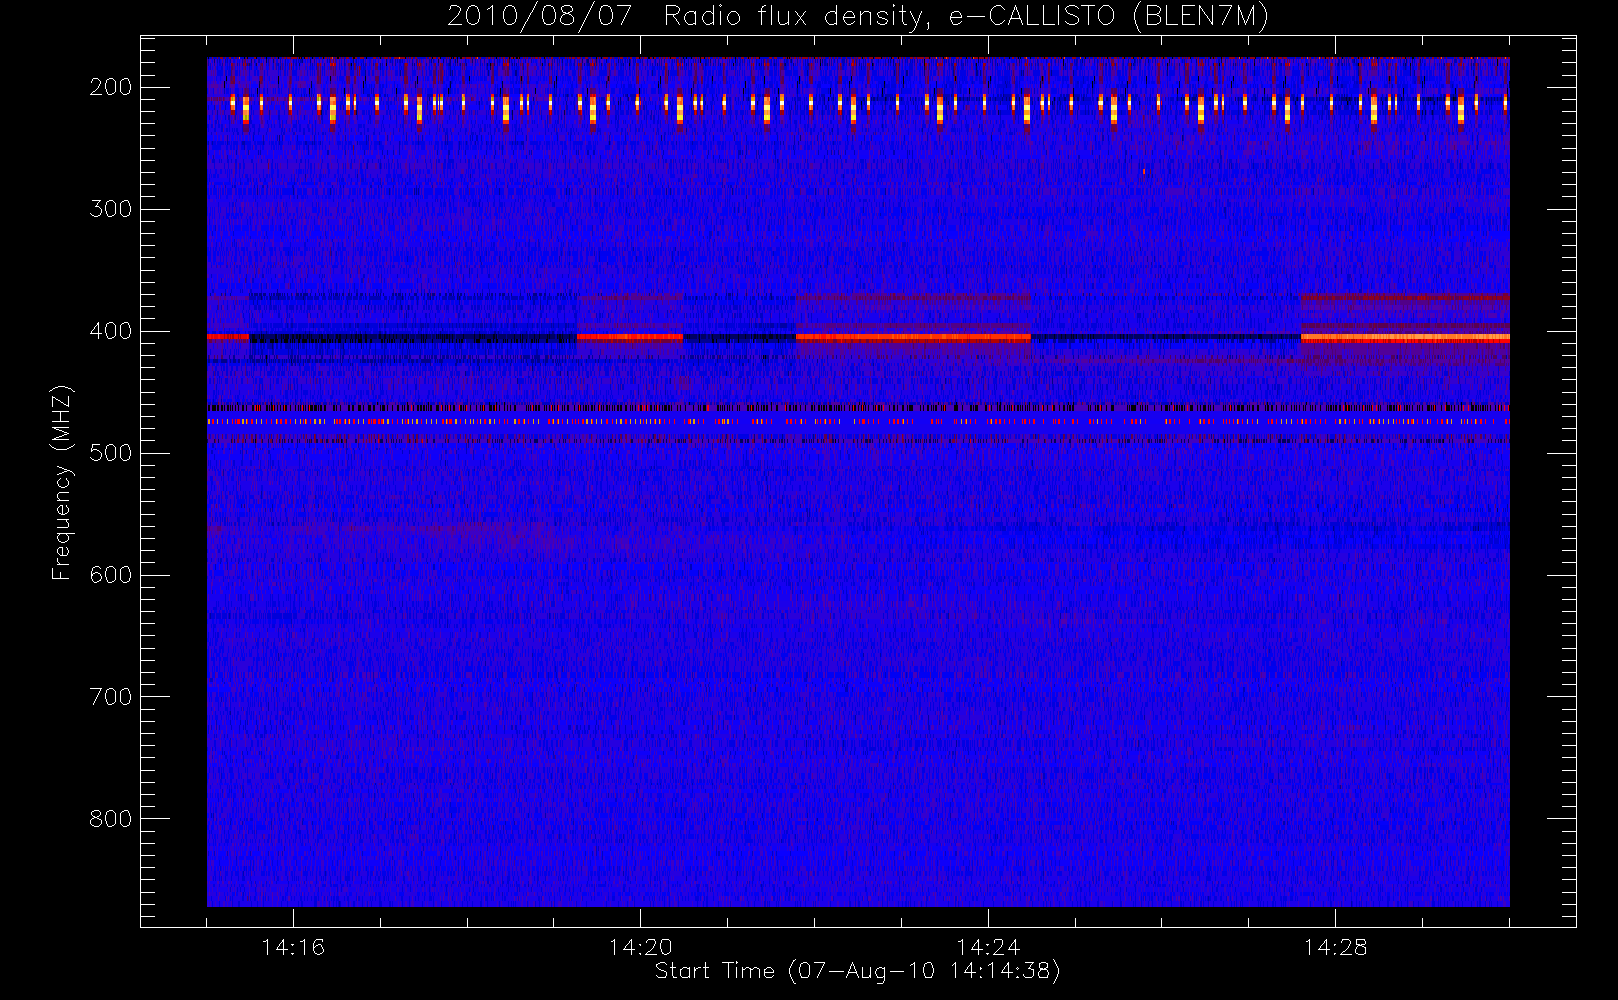This screenshot has width=1618, height=1000.
Task: Click the "Start Time (07-Aug-10 14:14:38)" axis label
Action: point(857,971)
